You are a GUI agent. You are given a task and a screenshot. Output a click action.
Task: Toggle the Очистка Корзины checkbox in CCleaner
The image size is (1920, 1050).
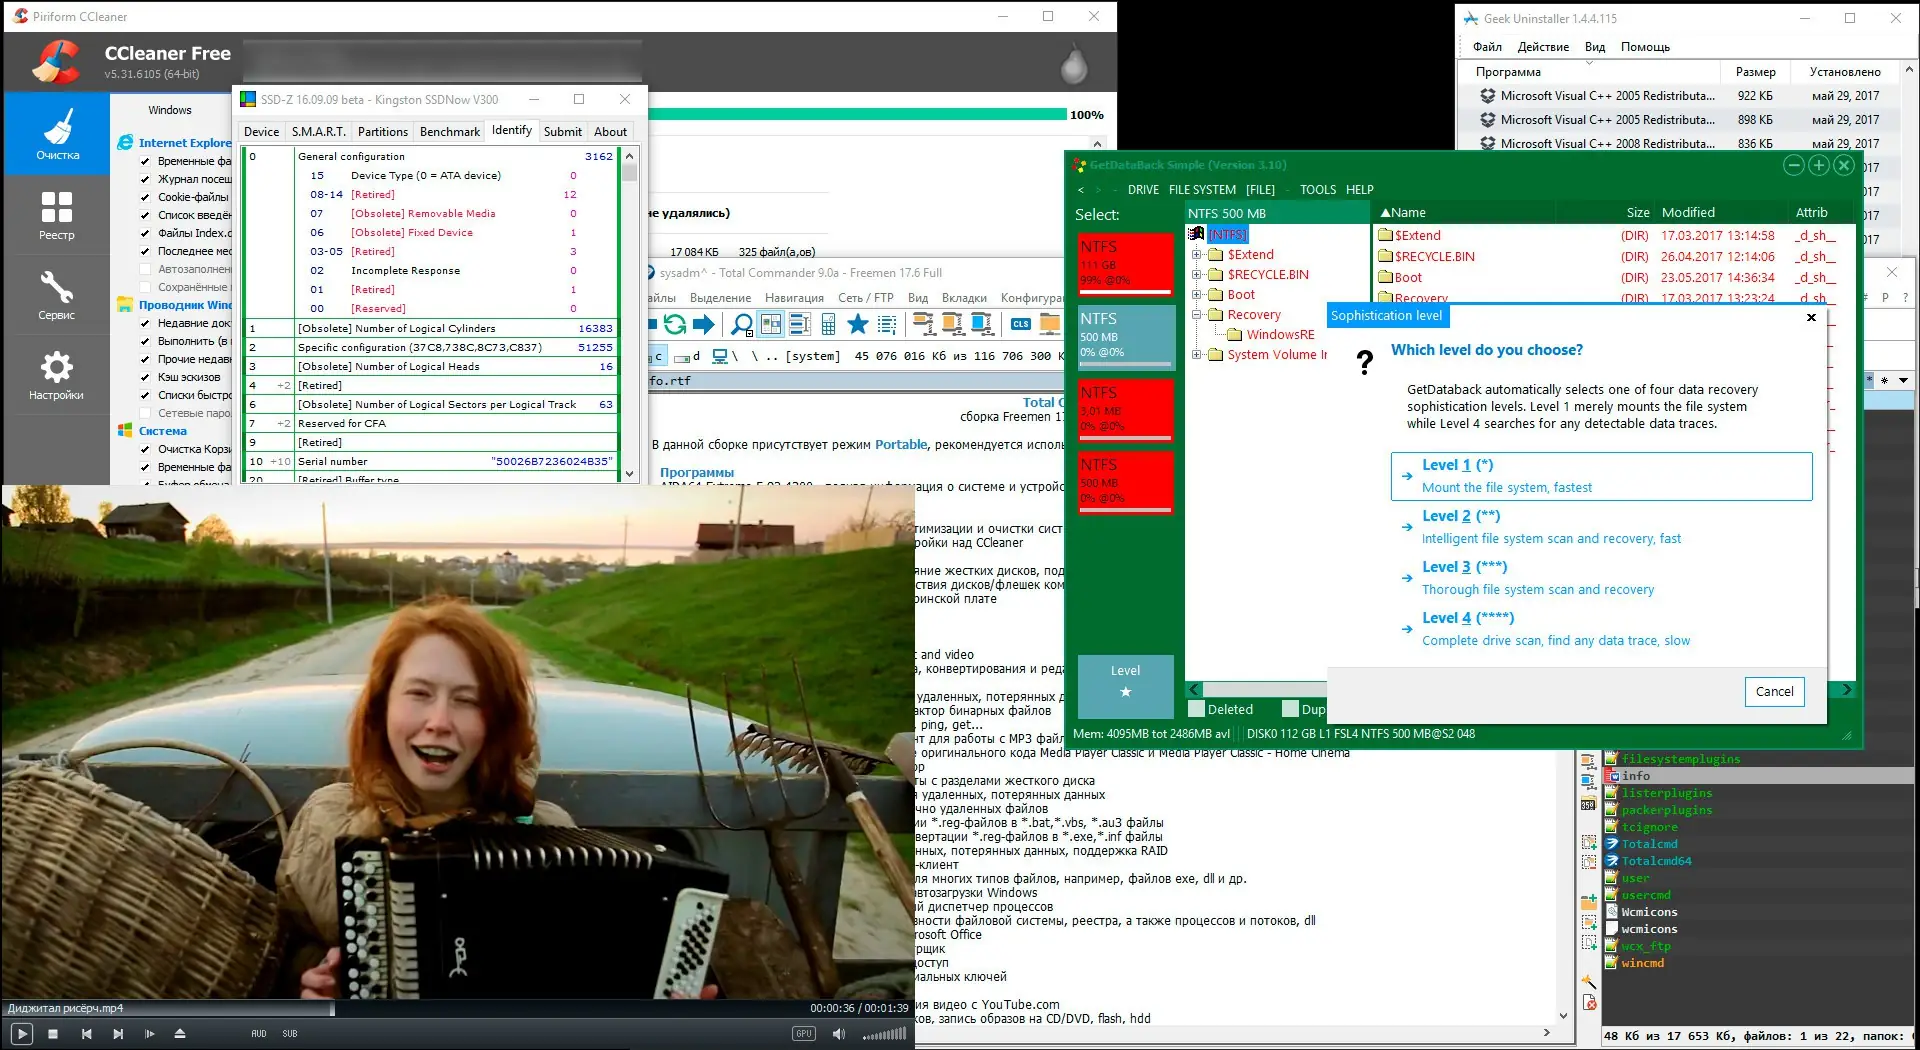pyautogui.click(x=145, y=449)
